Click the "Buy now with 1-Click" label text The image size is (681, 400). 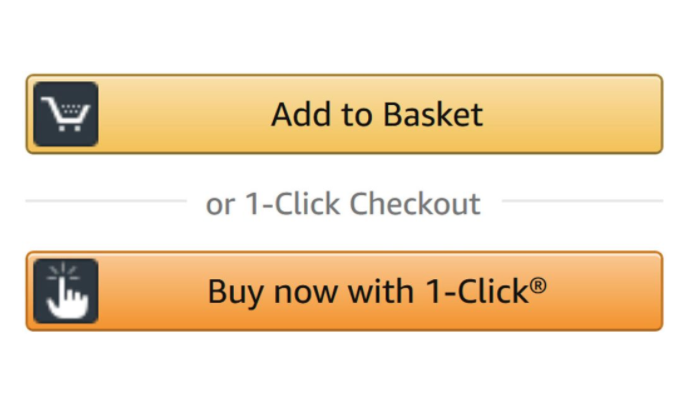click(367, 291)
